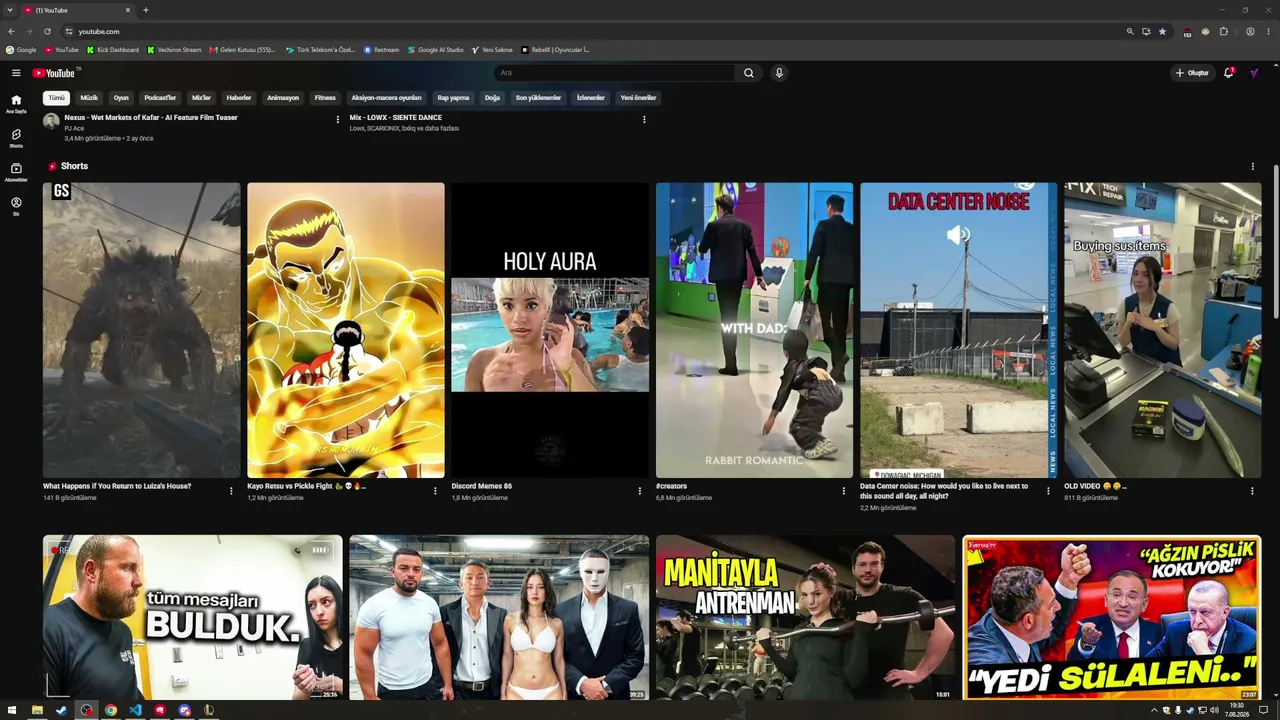Open the Restream bookmark
This screenshot has width=1280, height=720.
coord(382,50)
